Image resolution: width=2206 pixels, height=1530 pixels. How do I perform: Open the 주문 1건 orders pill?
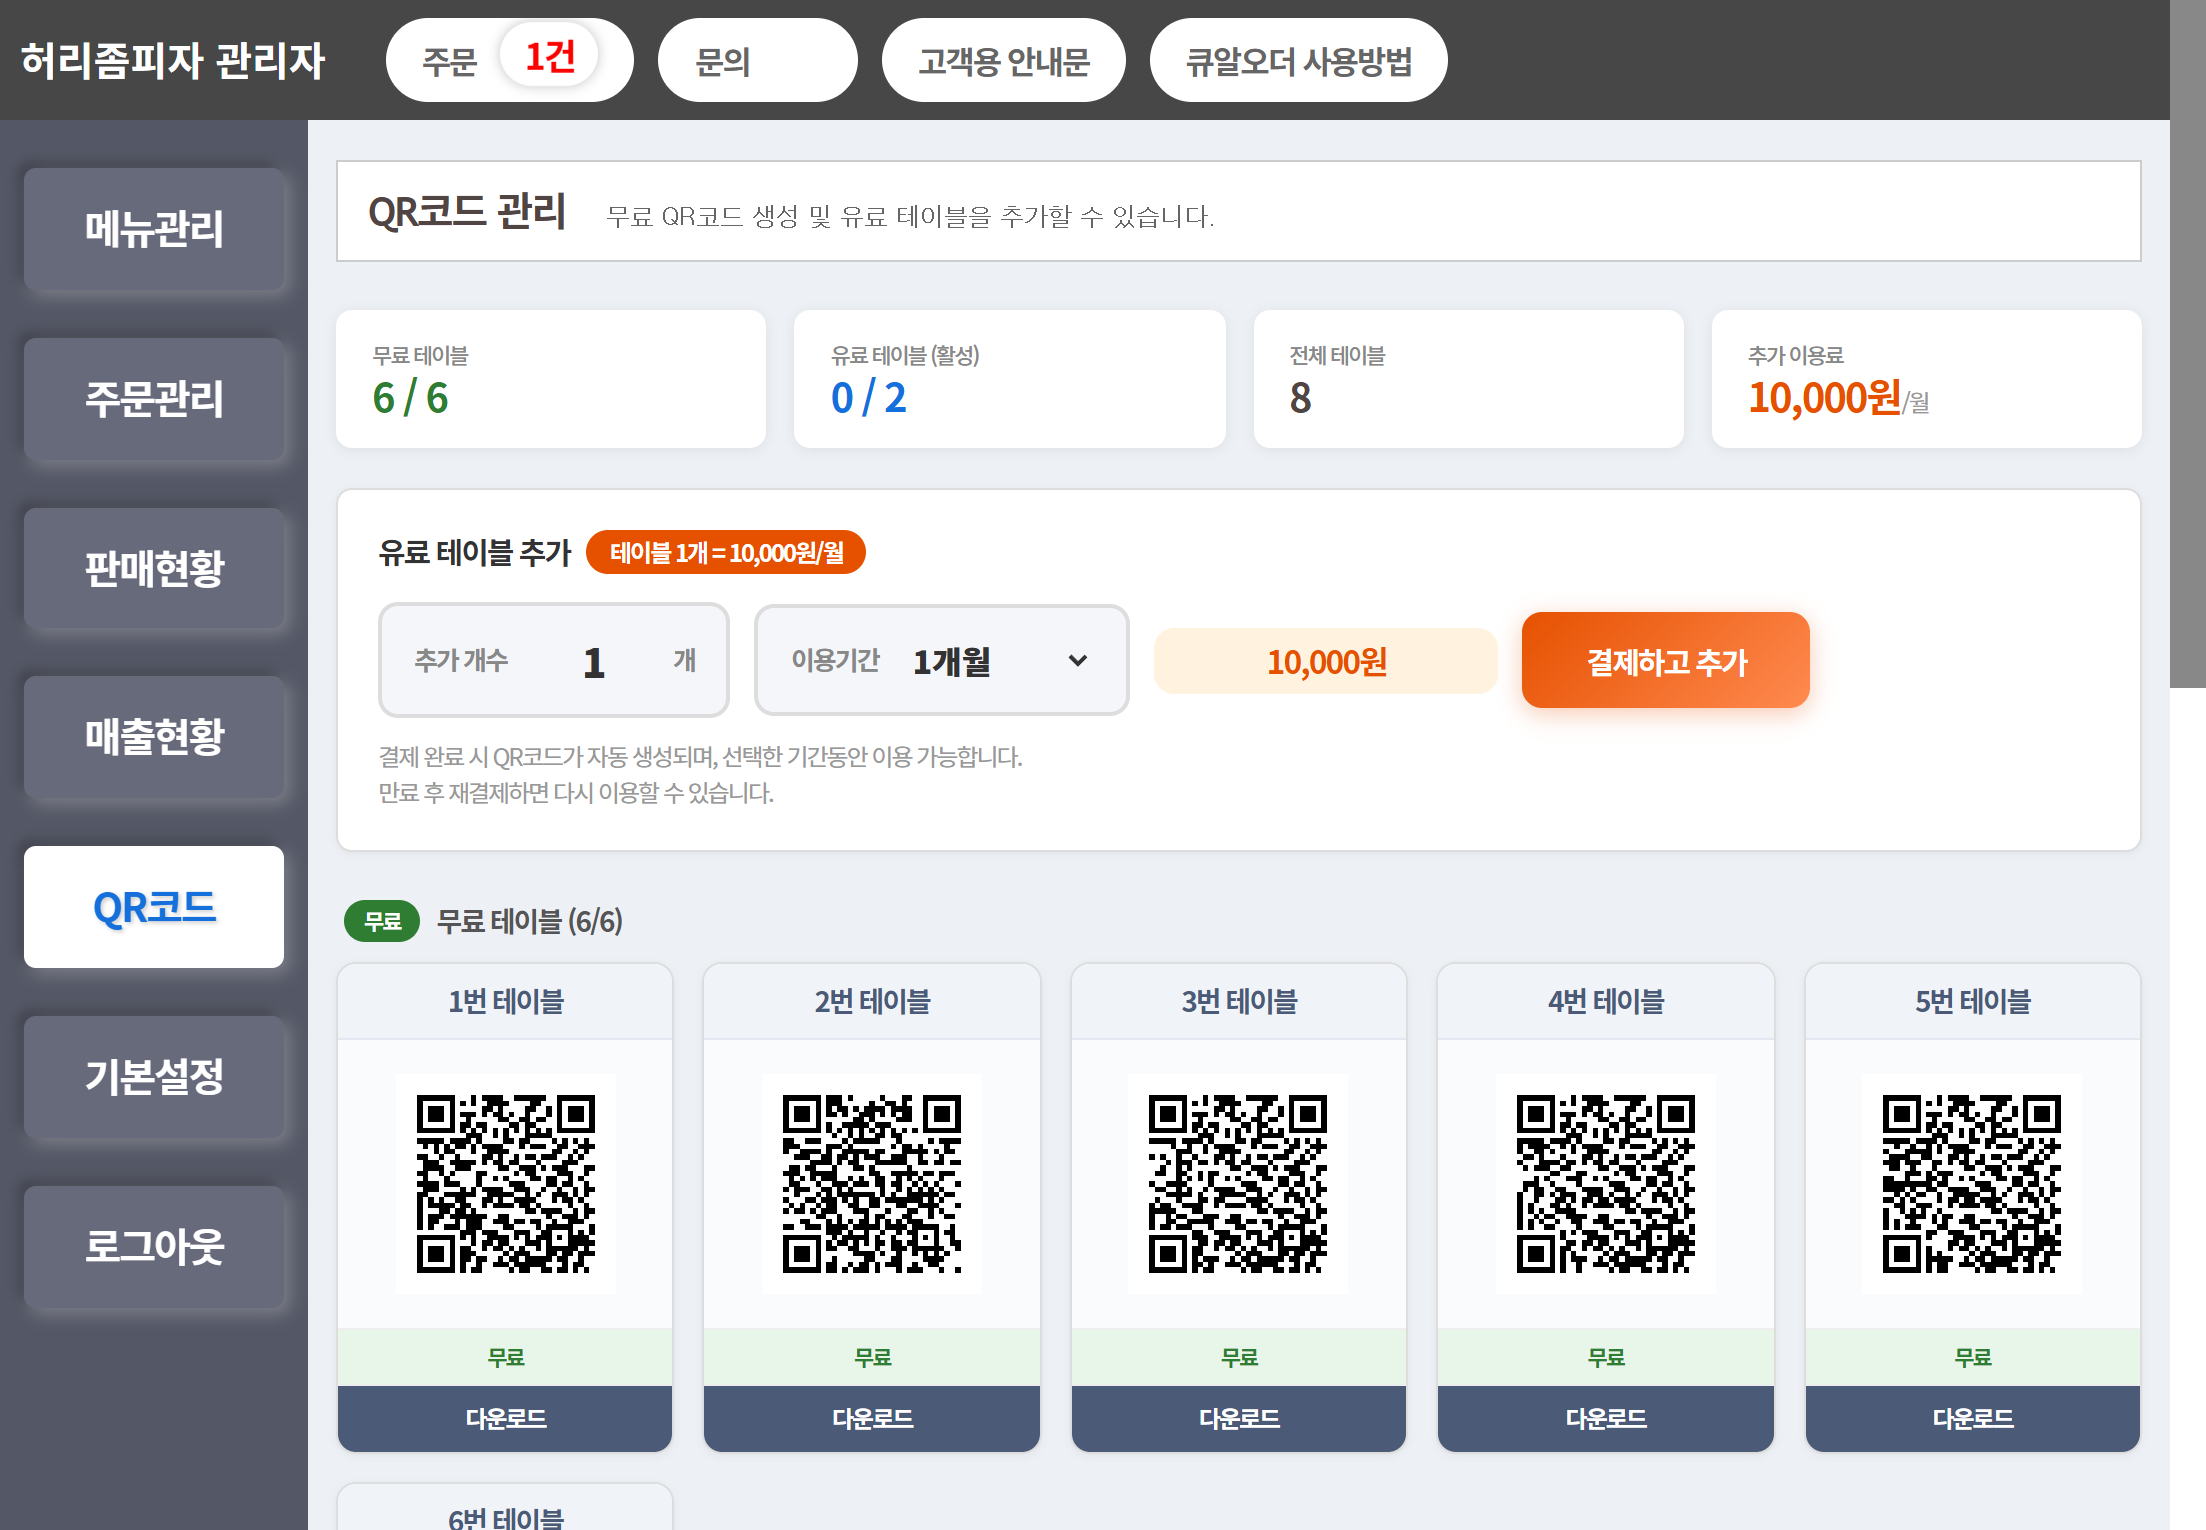tap(509, 60)
